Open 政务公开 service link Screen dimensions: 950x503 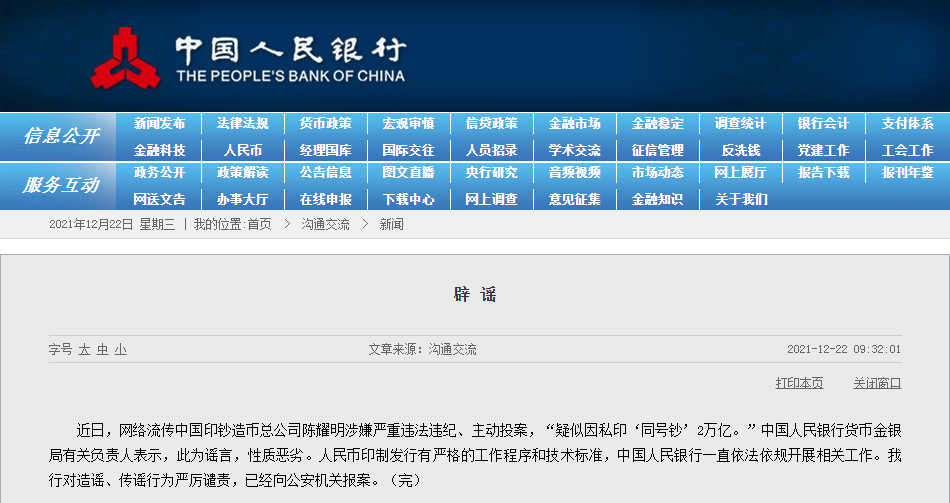tap(159, 173)
